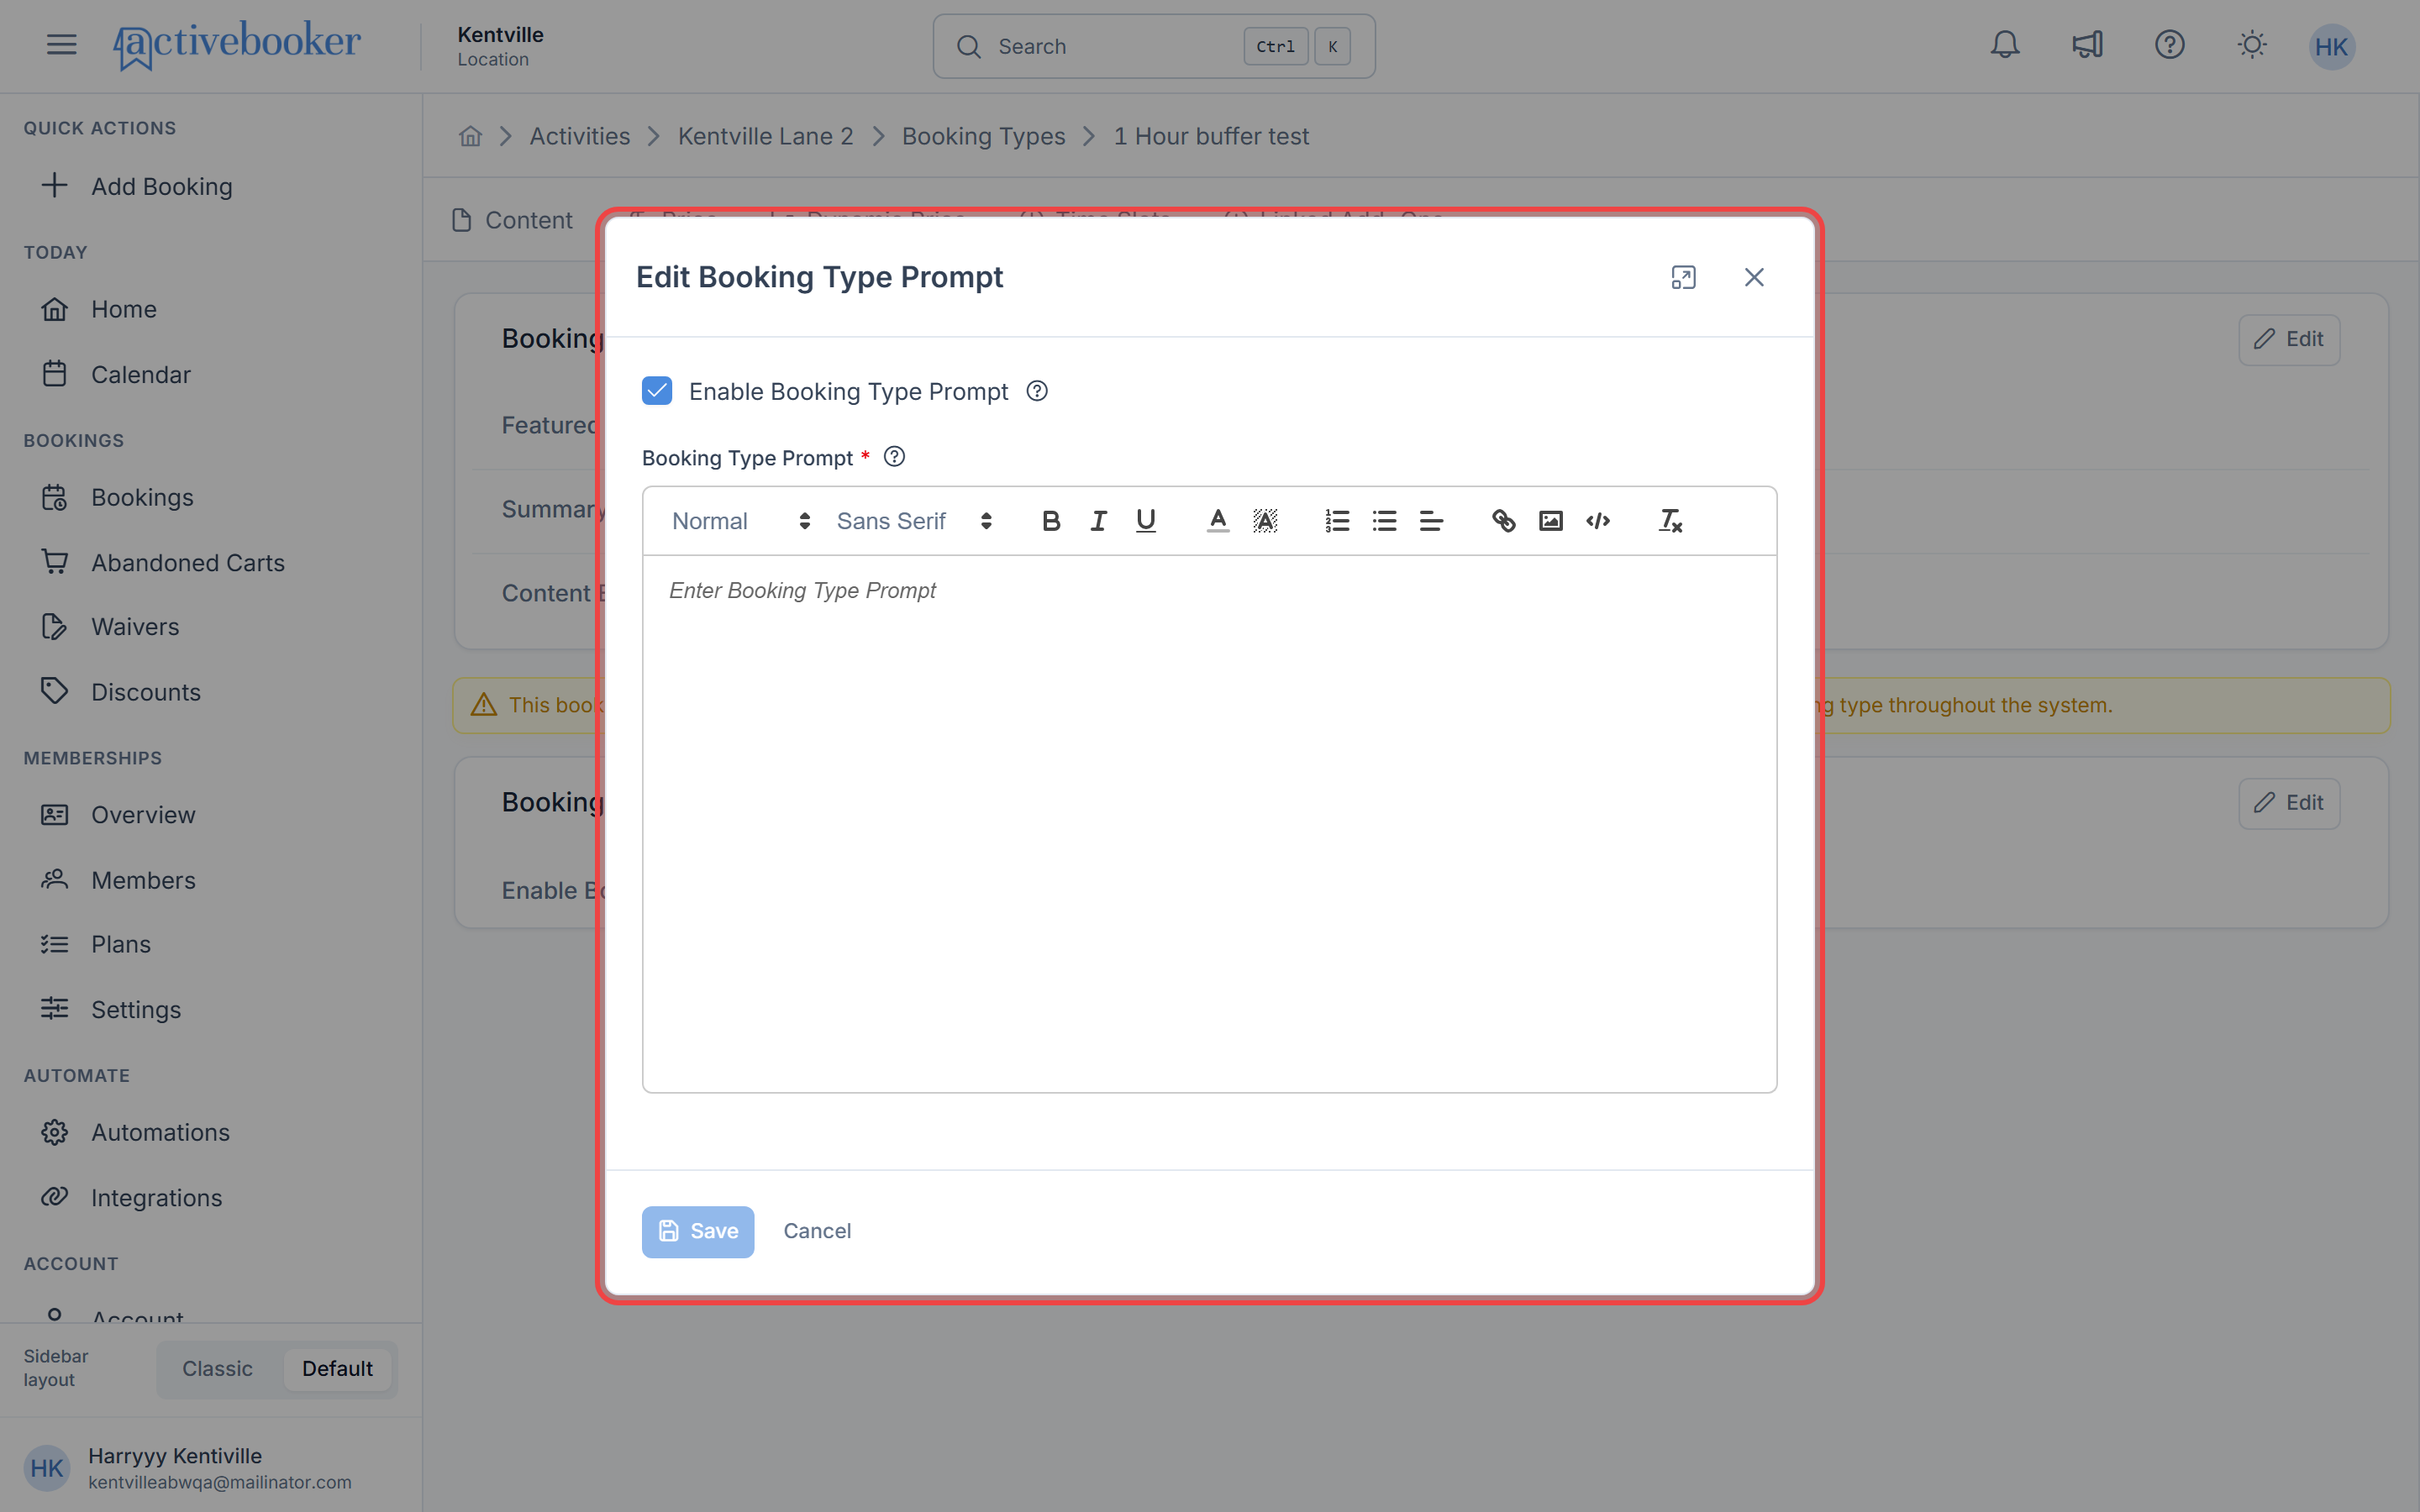Switch sidebar layout to Default
The height and width of the screenshot is (1512, 2420).
pyautogui.click(x=337, y=1369)
